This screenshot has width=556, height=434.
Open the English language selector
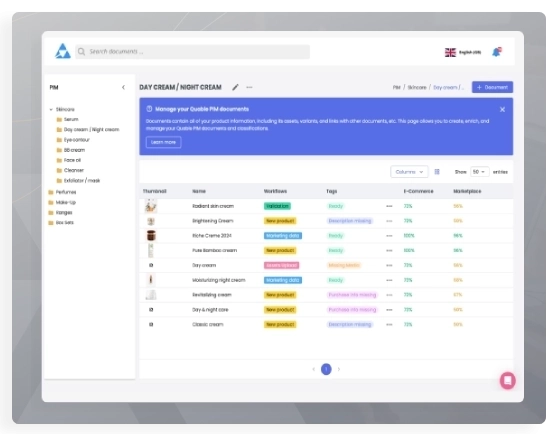point(463,52)
